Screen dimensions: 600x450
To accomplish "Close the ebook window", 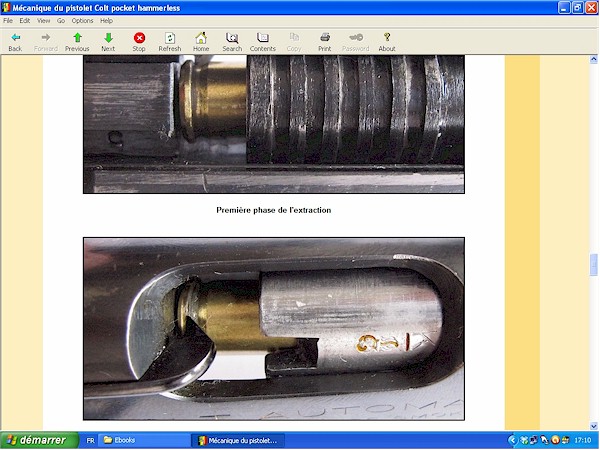I will pyautogui.click(x=592, y=8).
